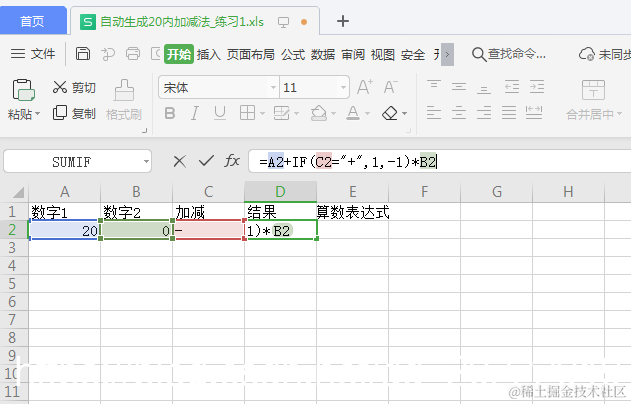Click the eraser clear icon
Image resolution: width=631 pixels, height=404 pixels.
(x=390, y=113)
